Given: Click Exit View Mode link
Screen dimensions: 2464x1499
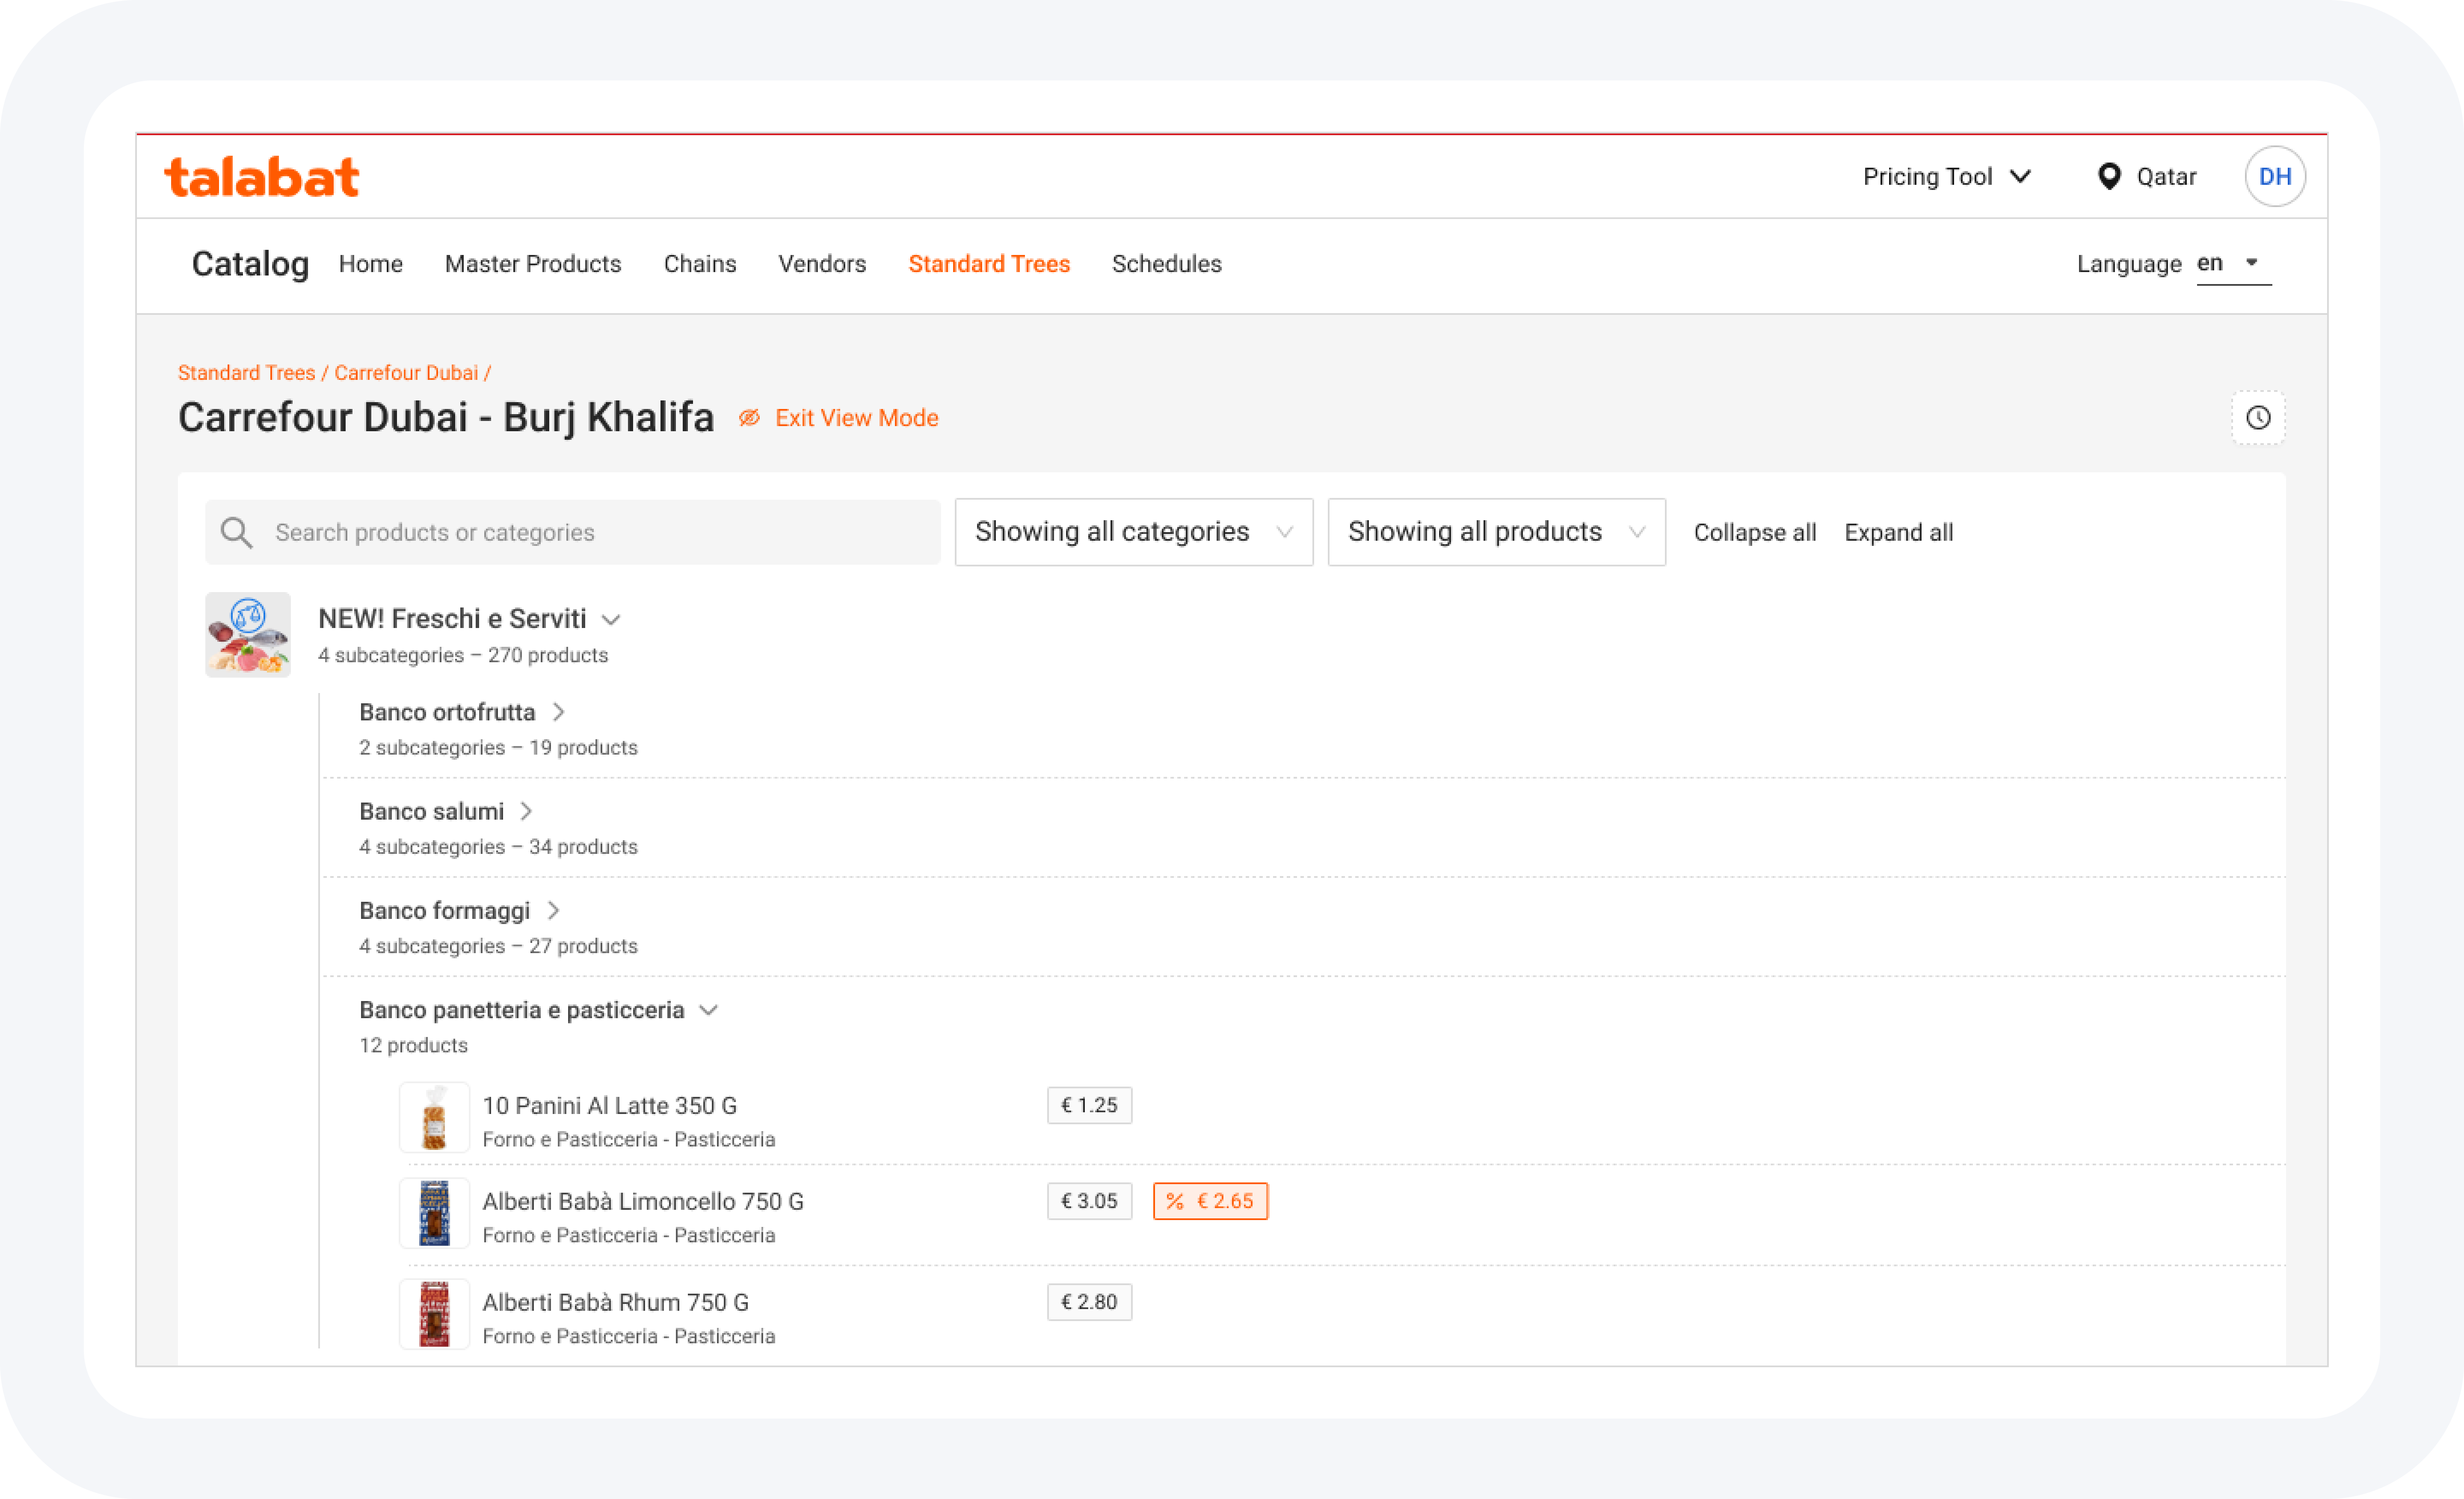Looking at the screenshot, I should point(857,418).
